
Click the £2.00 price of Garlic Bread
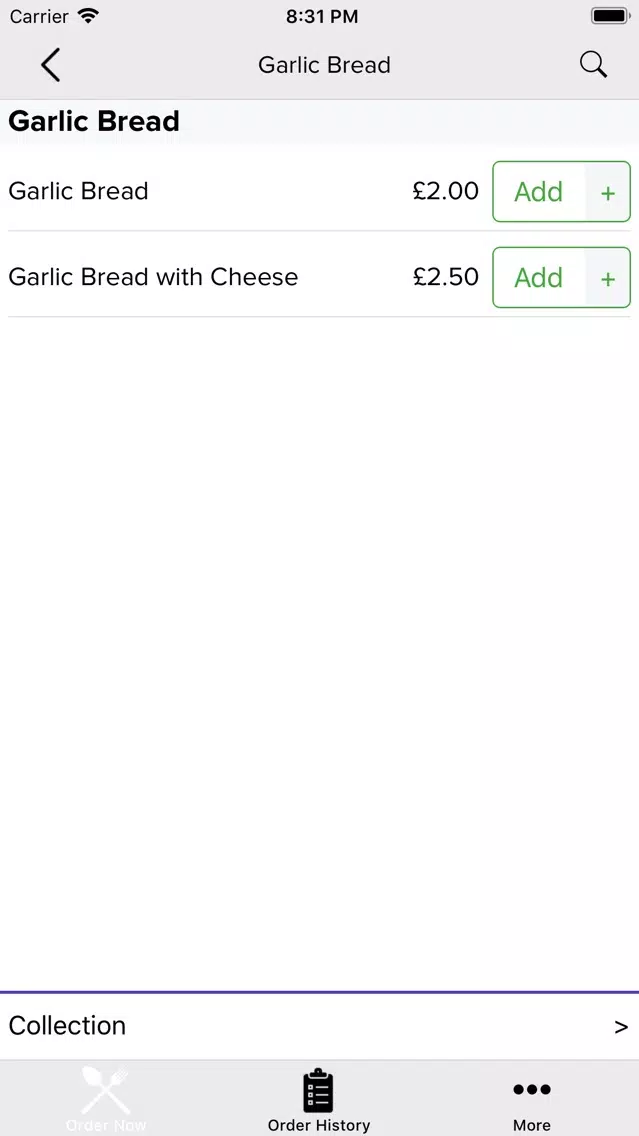click(445, 191)
